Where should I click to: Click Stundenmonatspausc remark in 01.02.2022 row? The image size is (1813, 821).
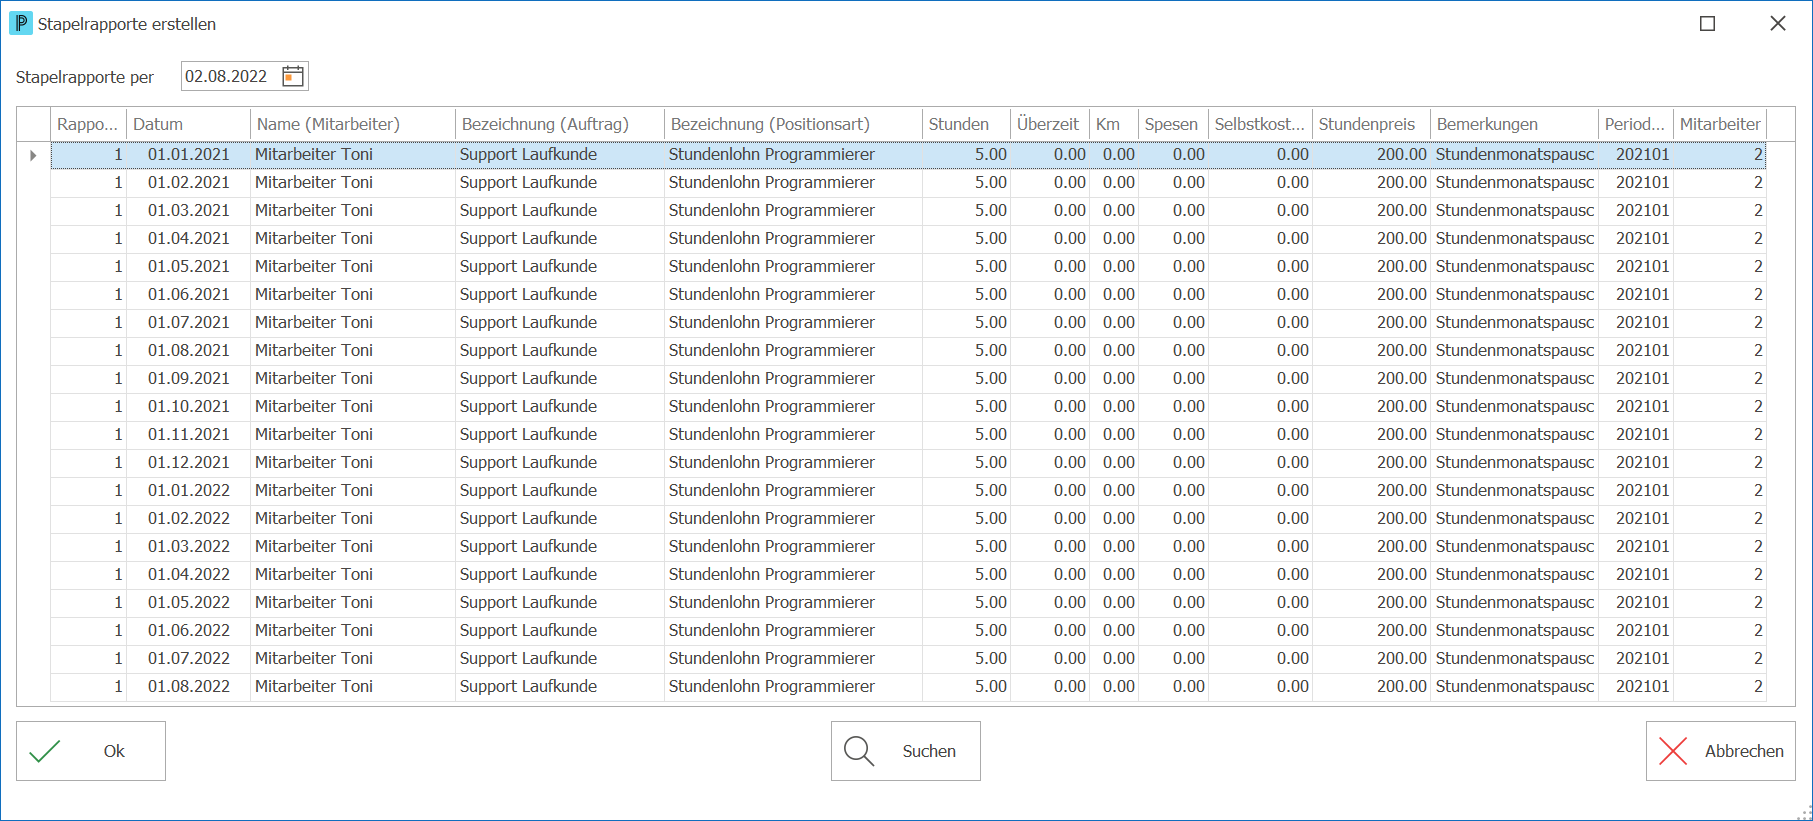pyautogui.click(x=1514, y=518)
